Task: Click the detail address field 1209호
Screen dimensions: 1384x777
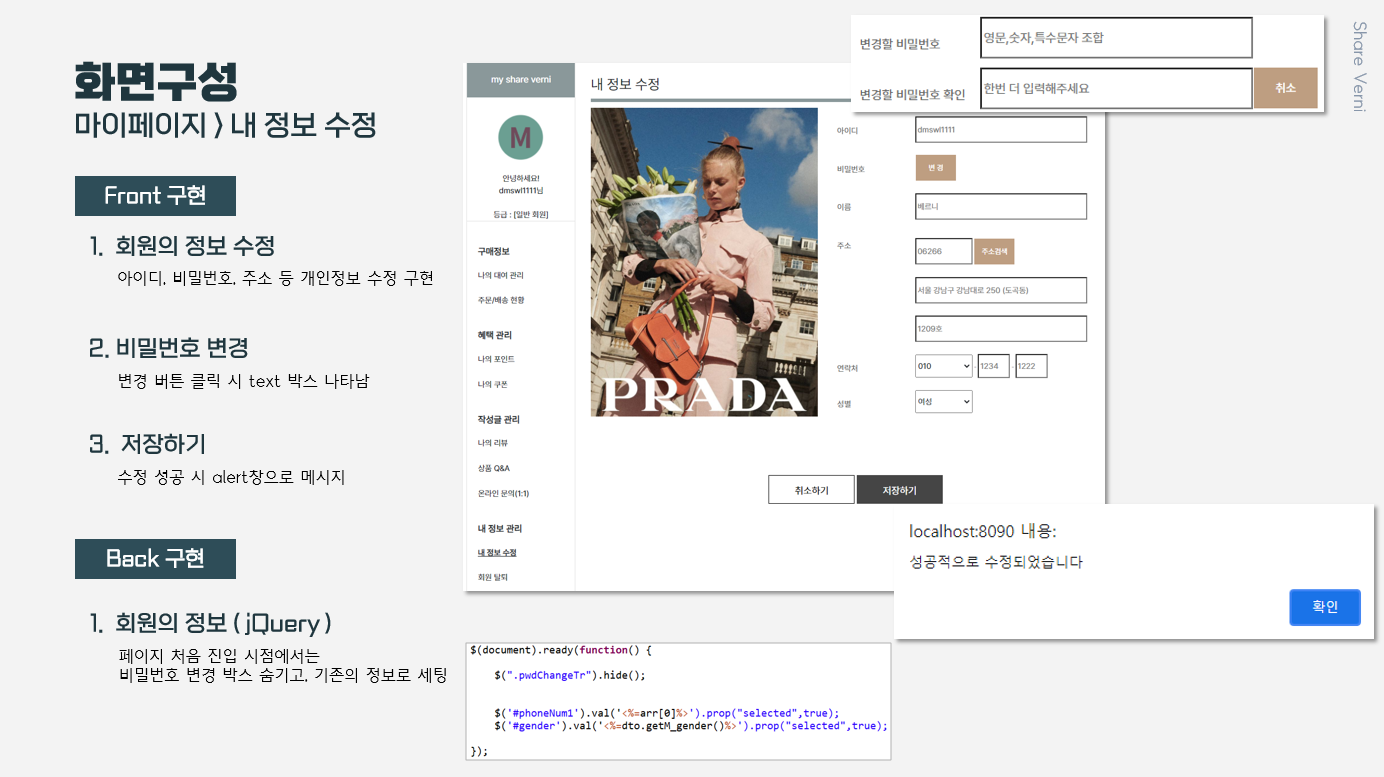Action: coord(1000,328)
